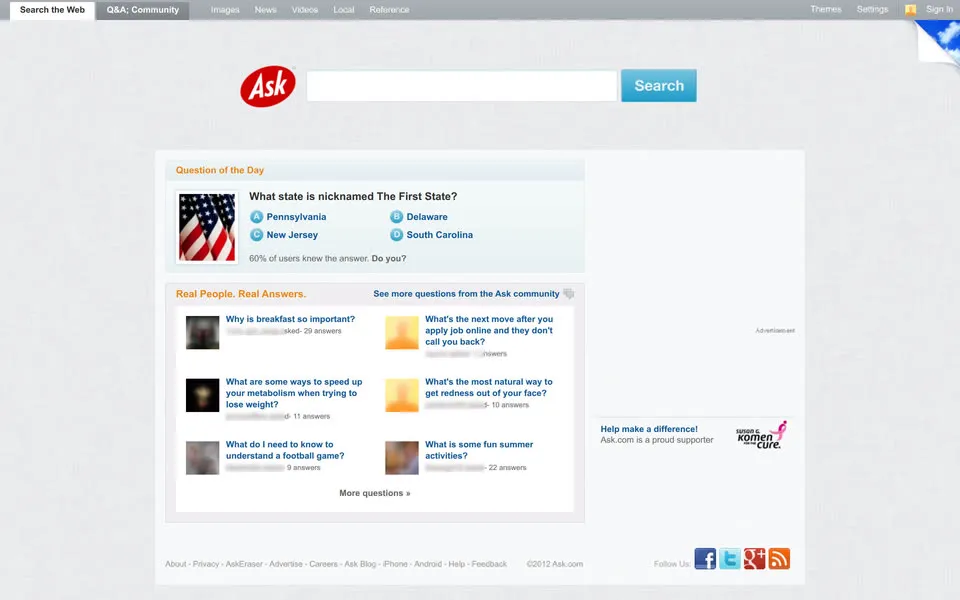Screen dimensions: 960x600
Task: Focus the main search input box
Action: 462,86
